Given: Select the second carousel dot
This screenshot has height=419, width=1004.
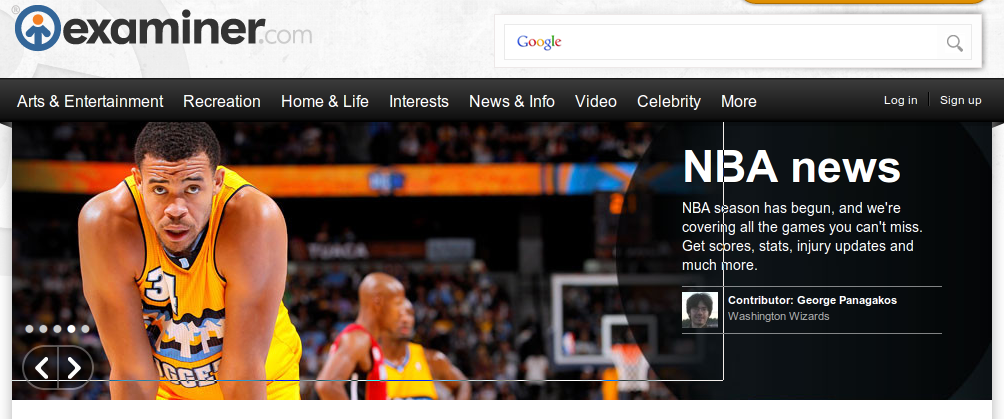Looking at the screenshot, I should pos(44,329).
